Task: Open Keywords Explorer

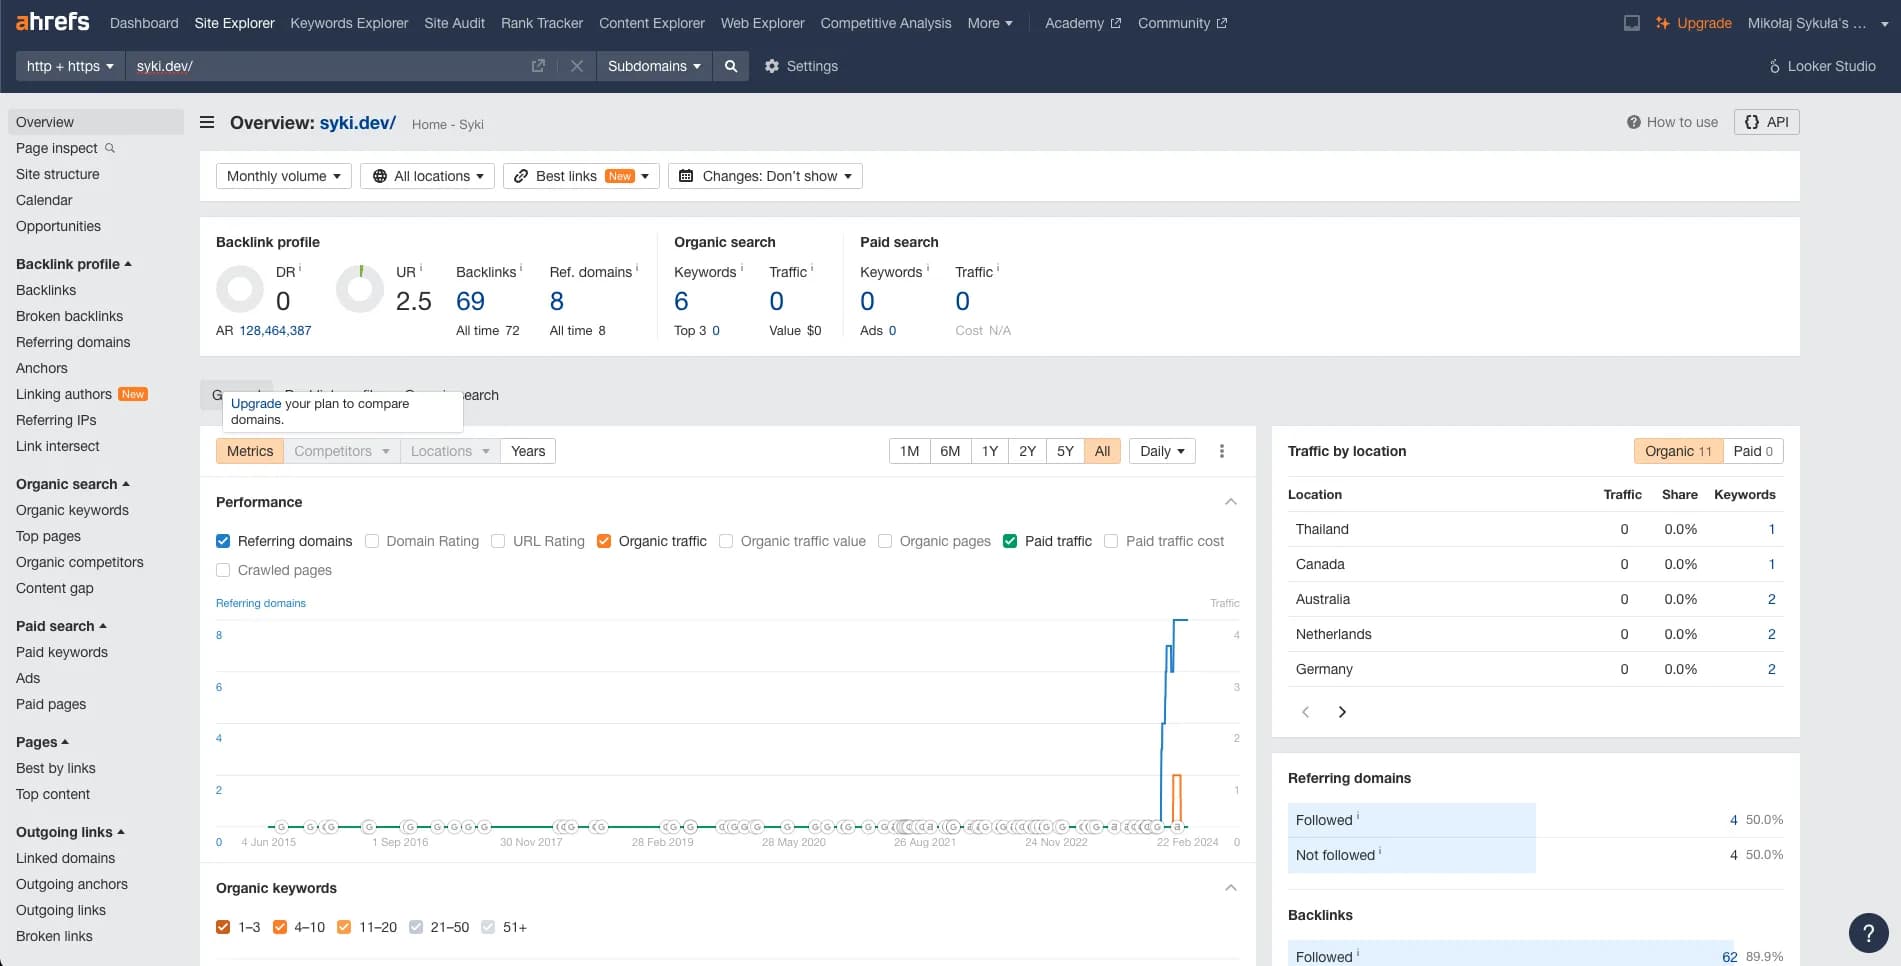Action: 349,23
